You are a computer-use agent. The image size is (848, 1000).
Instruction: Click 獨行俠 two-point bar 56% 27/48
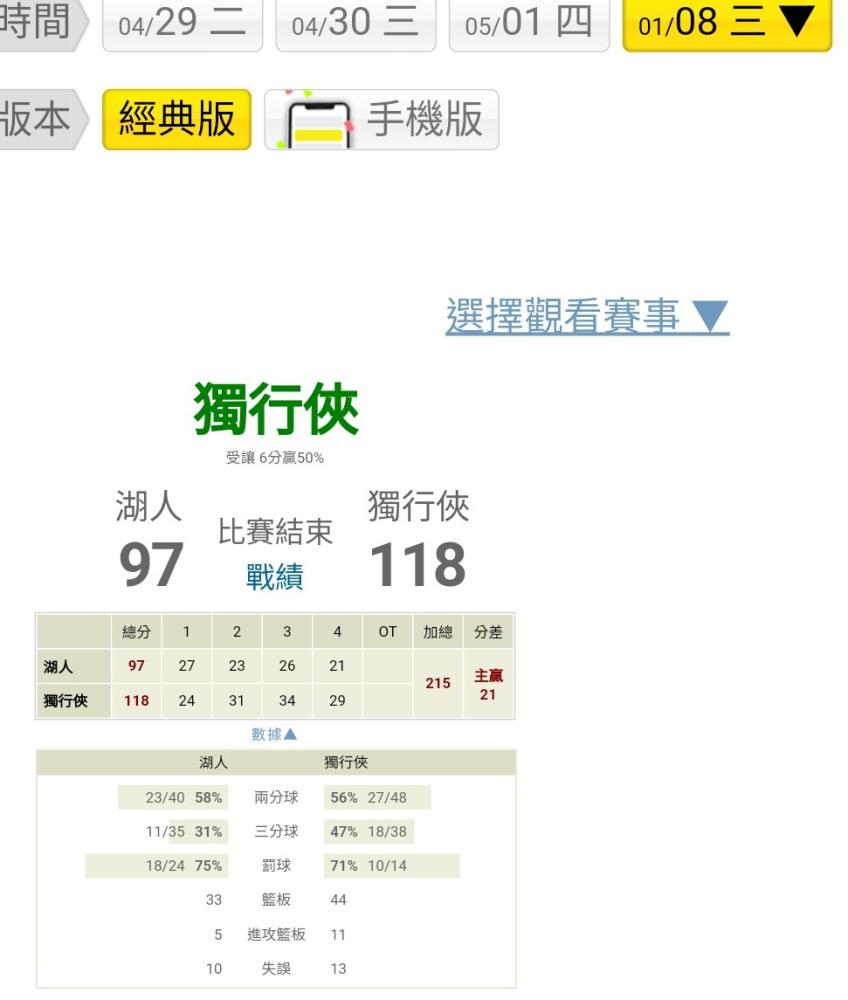[x=377, y=797]
